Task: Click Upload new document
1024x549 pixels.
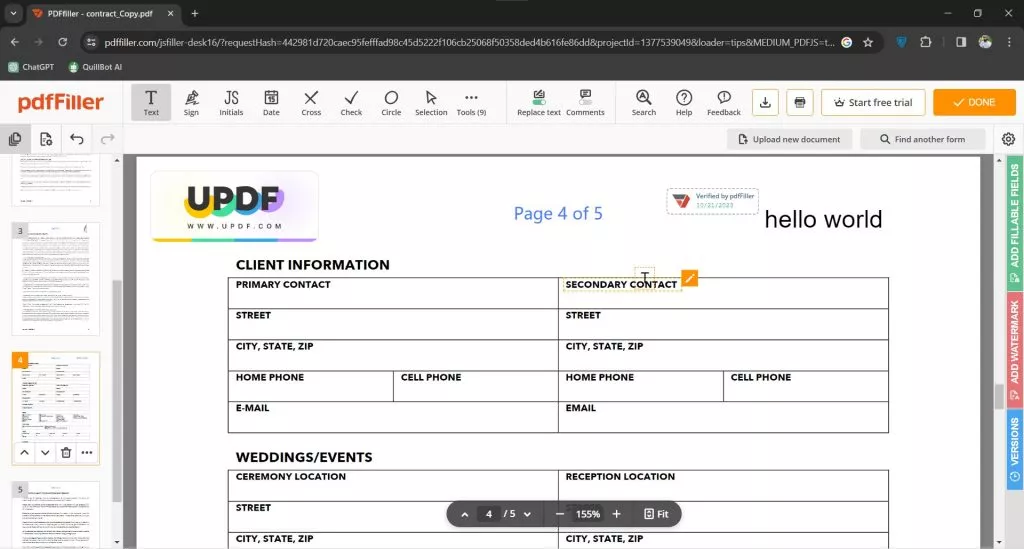Action: tap(790, 139)
